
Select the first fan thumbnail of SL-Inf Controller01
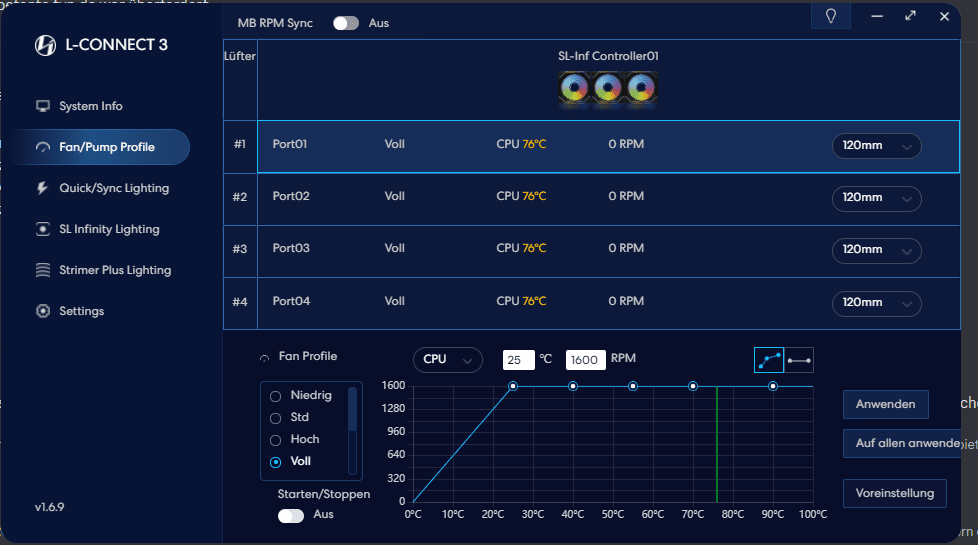tap(574, 88)
